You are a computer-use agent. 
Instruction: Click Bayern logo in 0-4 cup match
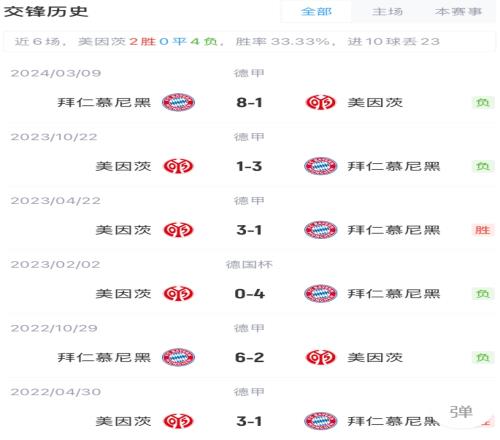[x=320, y=293]
